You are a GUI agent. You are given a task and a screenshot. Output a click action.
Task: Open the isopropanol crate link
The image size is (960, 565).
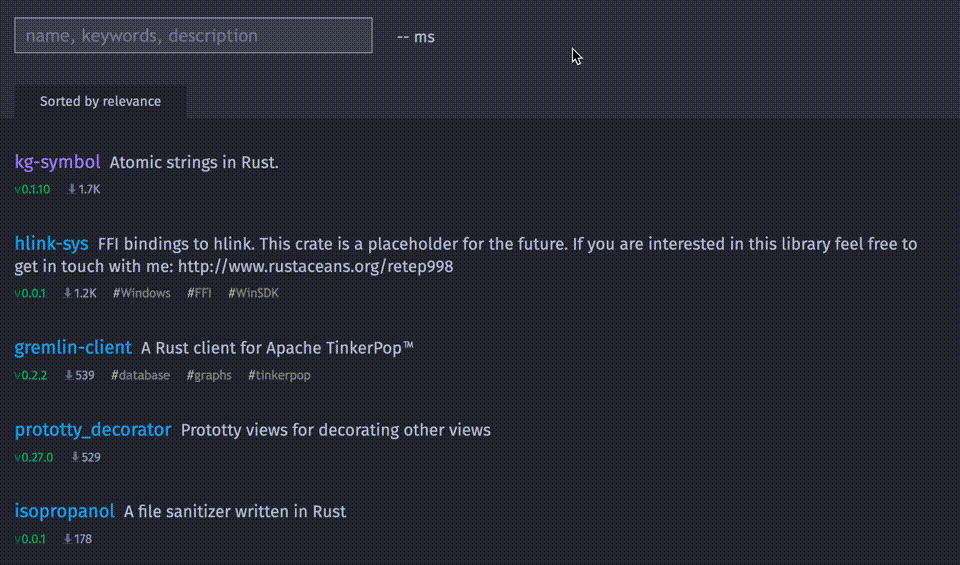coord(64,511)
